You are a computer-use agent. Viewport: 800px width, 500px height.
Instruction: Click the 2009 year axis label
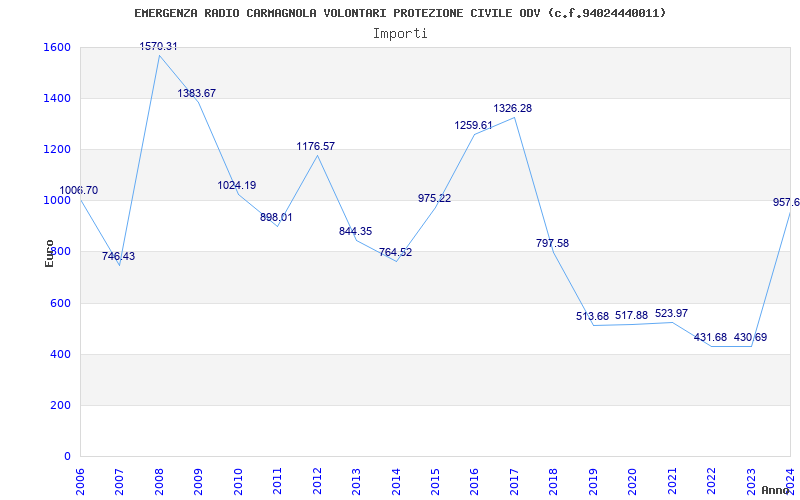click(198, 481)
